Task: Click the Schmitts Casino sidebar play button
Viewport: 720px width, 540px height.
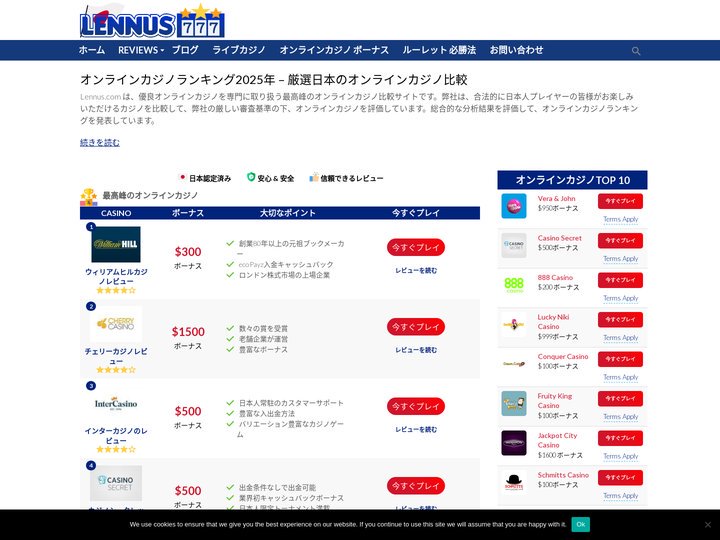Action: (x=620, y=478)
